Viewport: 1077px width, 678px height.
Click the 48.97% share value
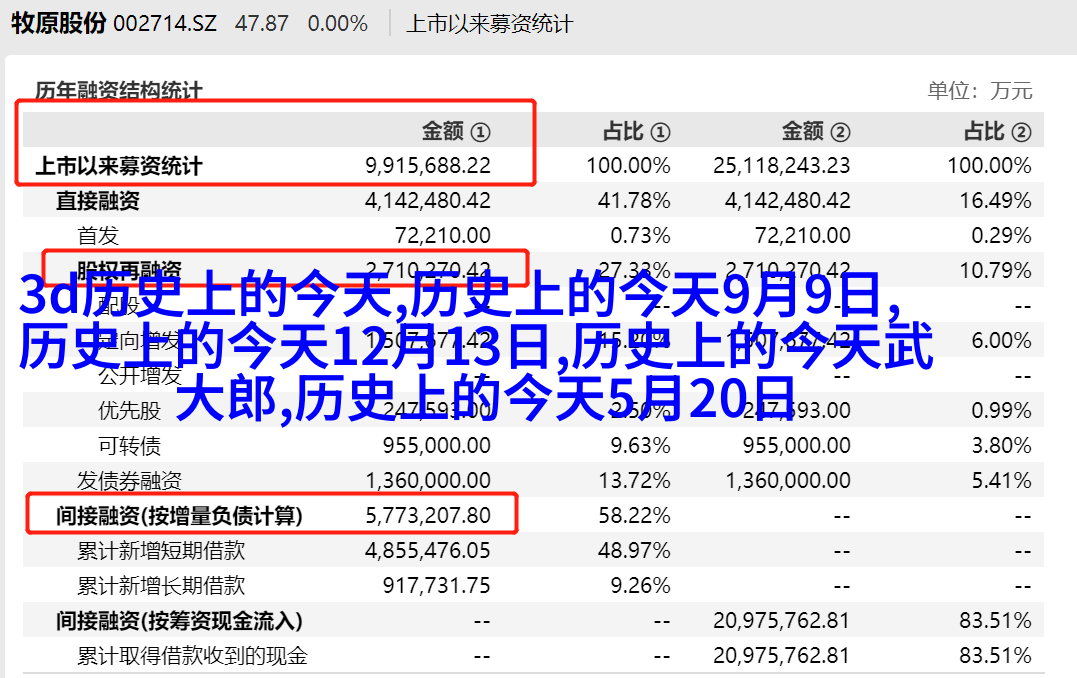pos(634,551)
